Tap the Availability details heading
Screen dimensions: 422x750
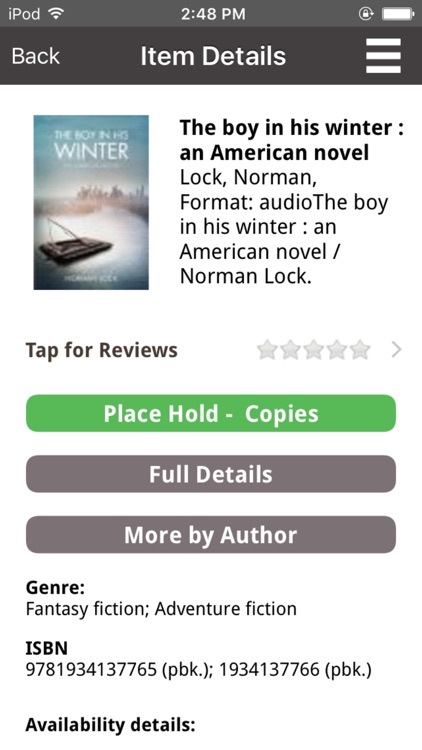tap(111, 725)
